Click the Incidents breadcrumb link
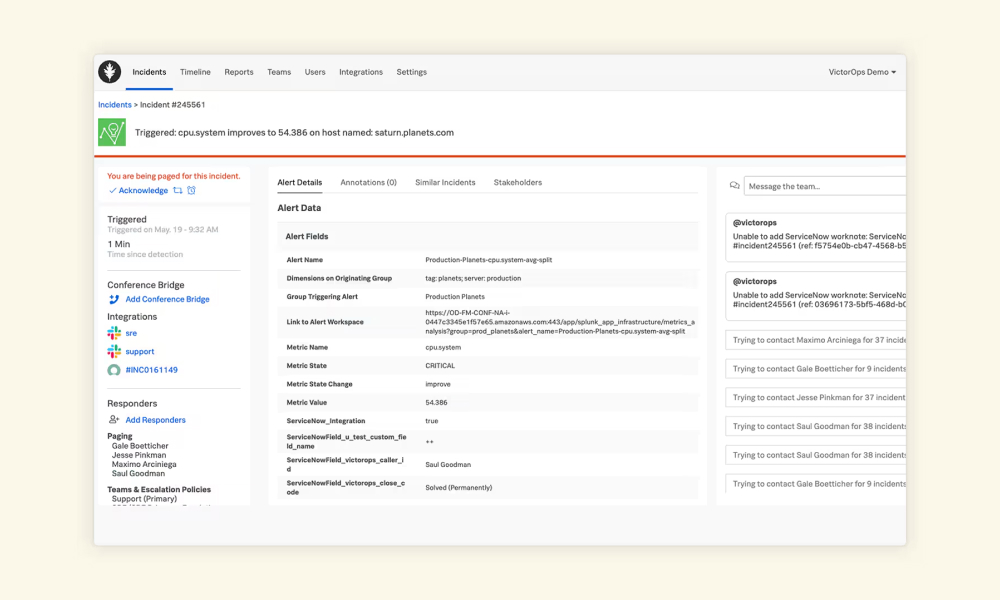Image resolution: width=1000 pixels, height=600 pixels. (115, 105)
